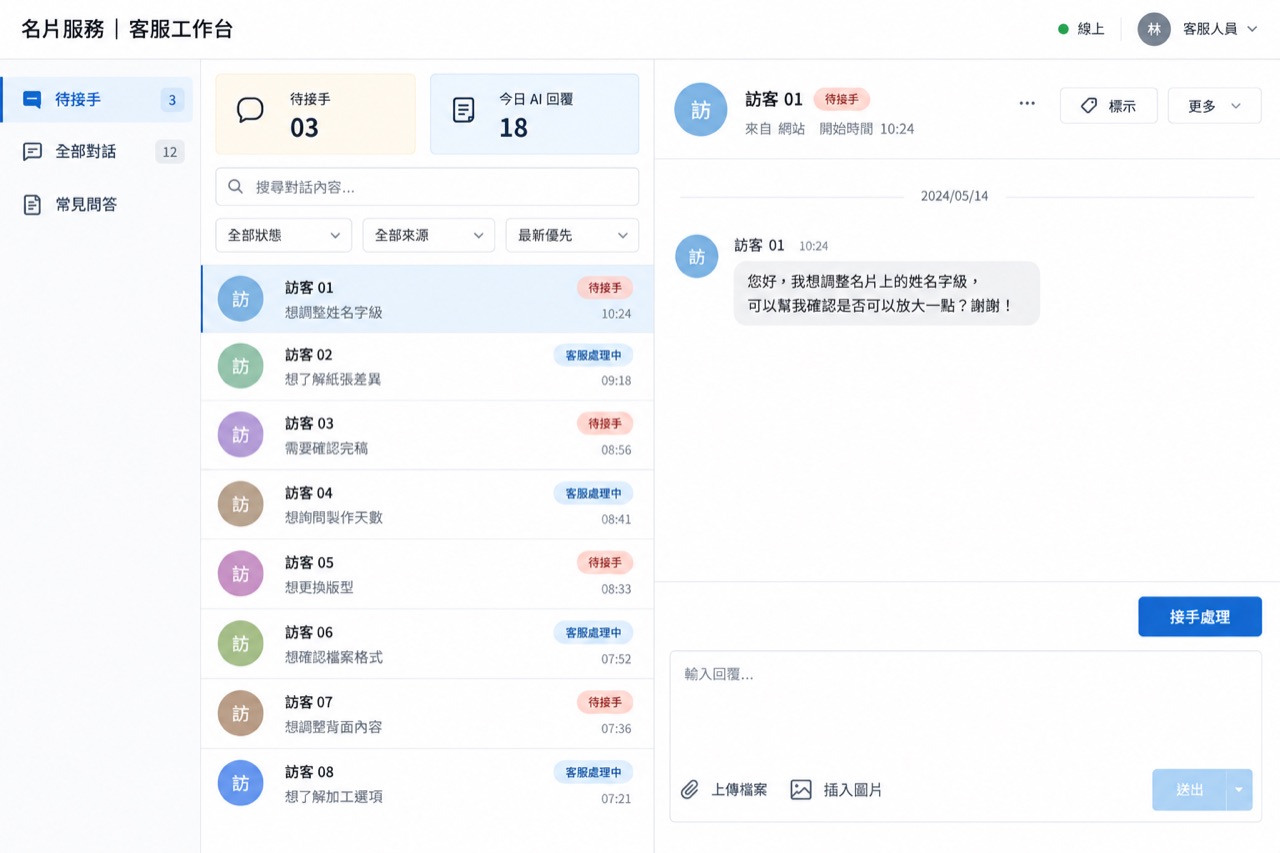This screenshot has height=853, width=1280.
Task: Click the 接手處理 button
Action: point(1200,617)
